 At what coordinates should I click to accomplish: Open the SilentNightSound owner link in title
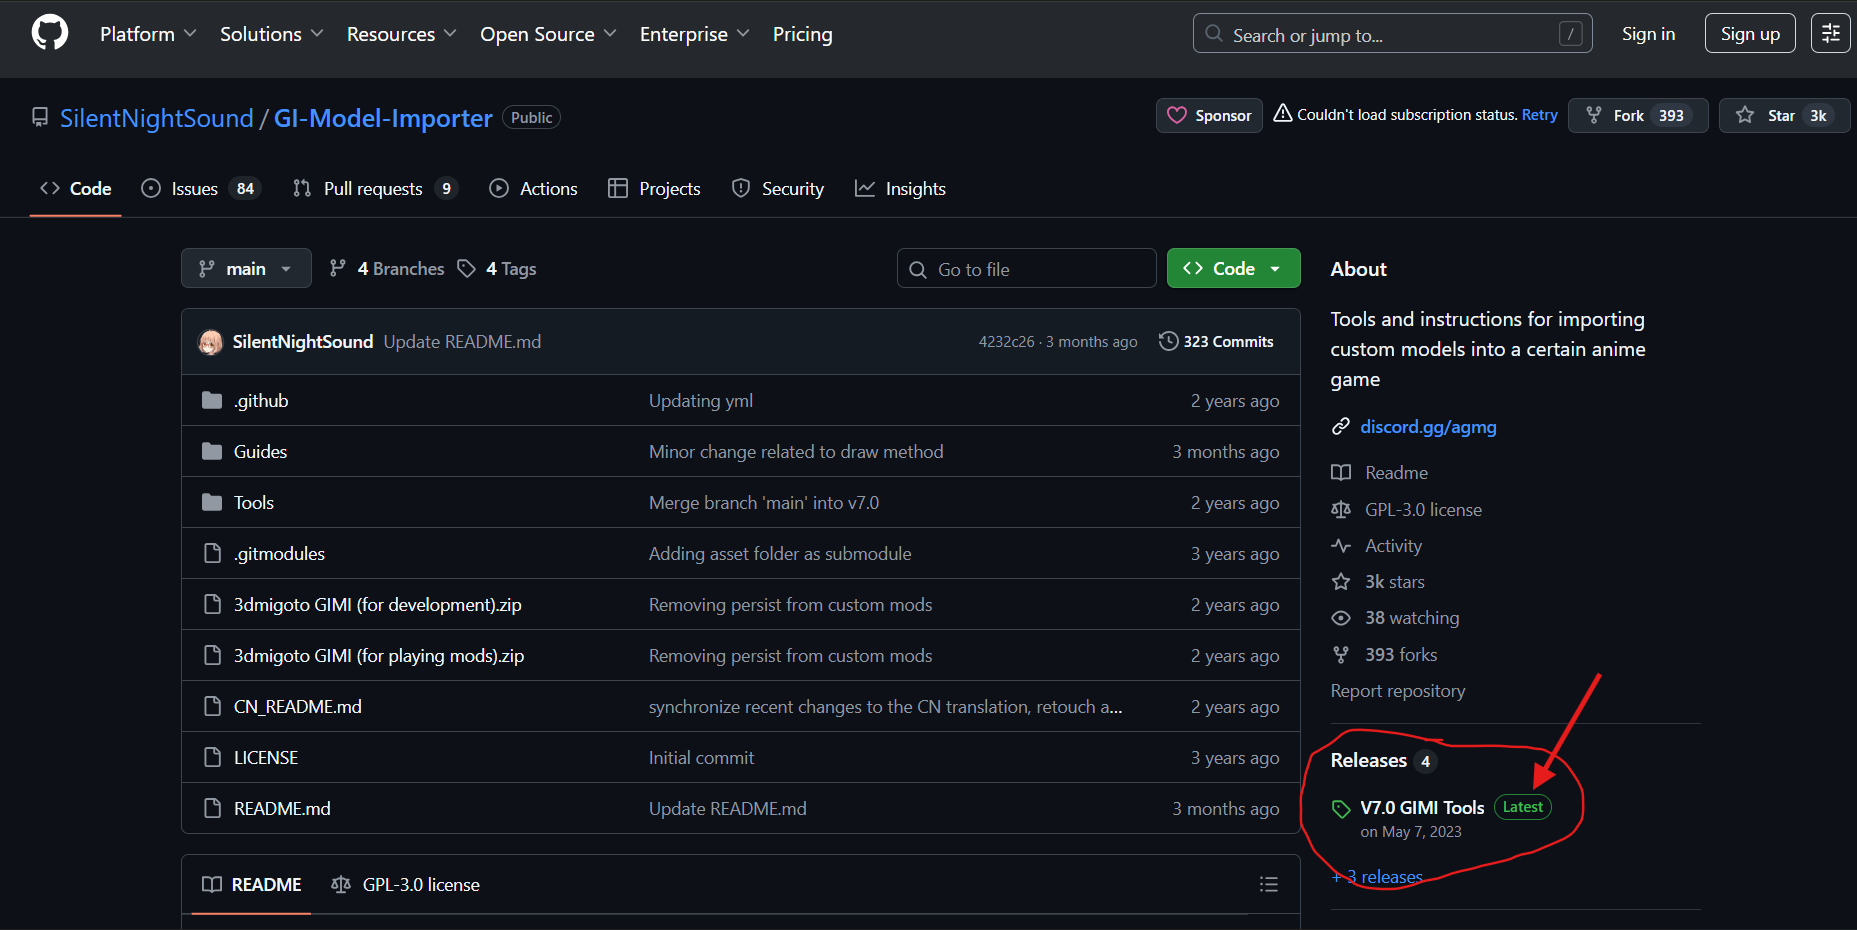pos(157,118)
